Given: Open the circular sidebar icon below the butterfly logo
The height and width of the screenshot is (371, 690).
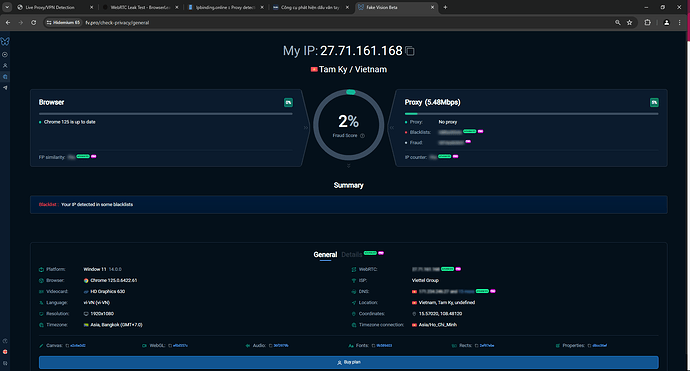Looking at the screenshot, I should [x=5, y=55].
